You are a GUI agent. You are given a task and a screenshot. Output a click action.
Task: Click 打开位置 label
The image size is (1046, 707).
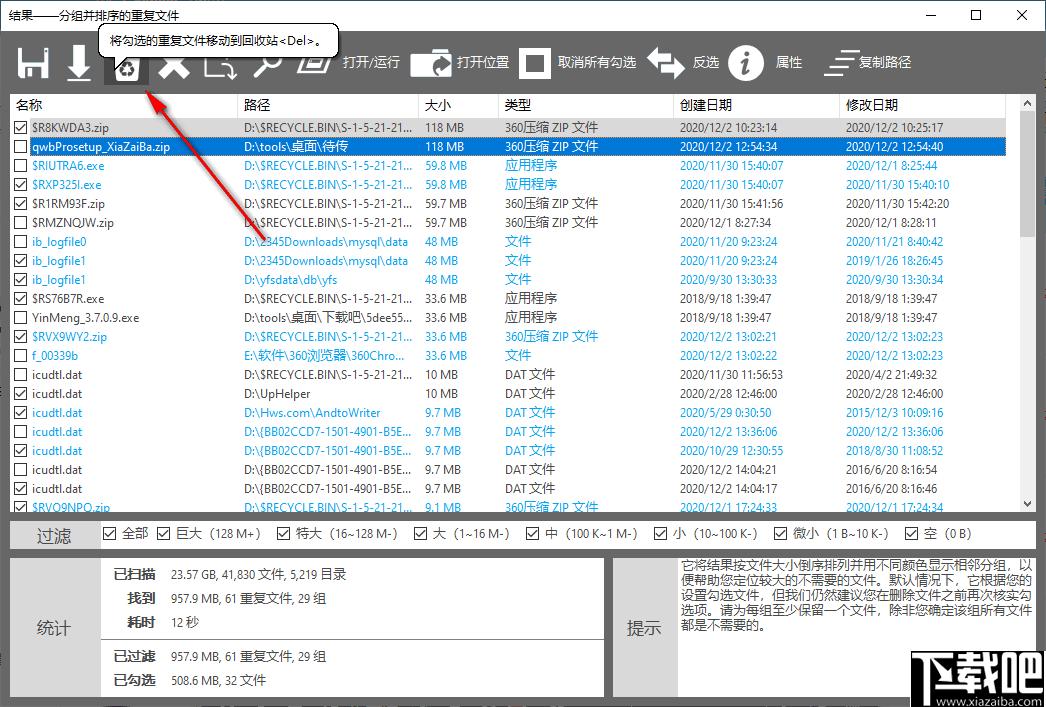click(x=483, y=63)
